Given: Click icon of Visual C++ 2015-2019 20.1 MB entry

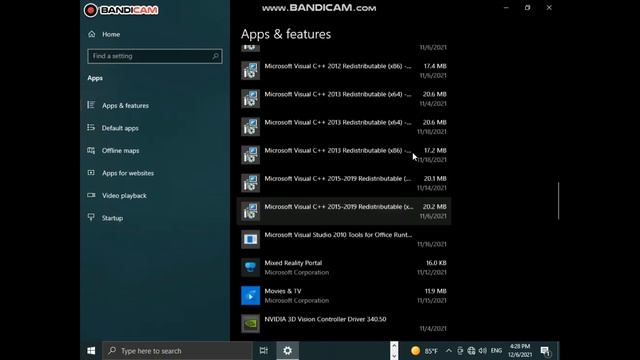Looking at the screenshot, I should point(250,183).
